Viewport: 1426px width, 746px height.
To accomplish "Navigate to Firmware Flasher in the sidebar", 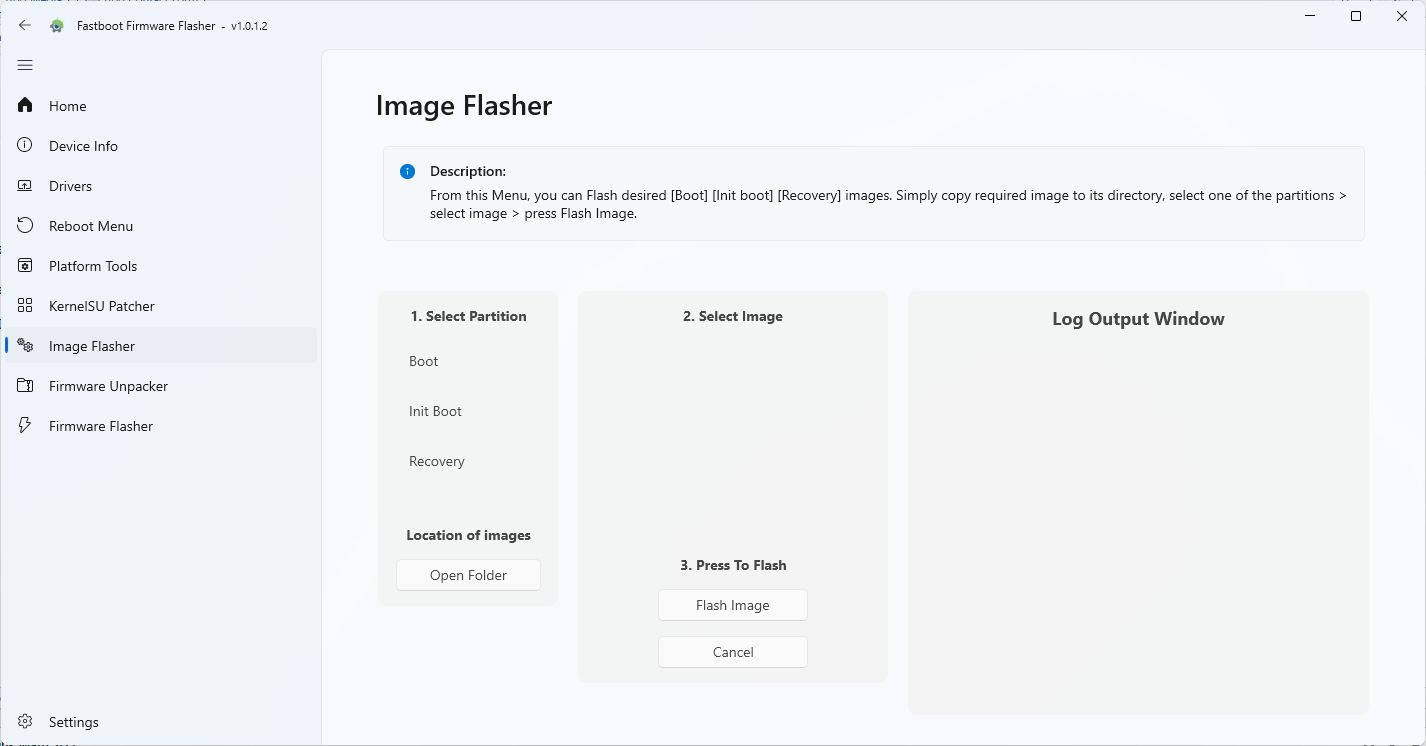I will pyautogui.click(x=99, y=425).
